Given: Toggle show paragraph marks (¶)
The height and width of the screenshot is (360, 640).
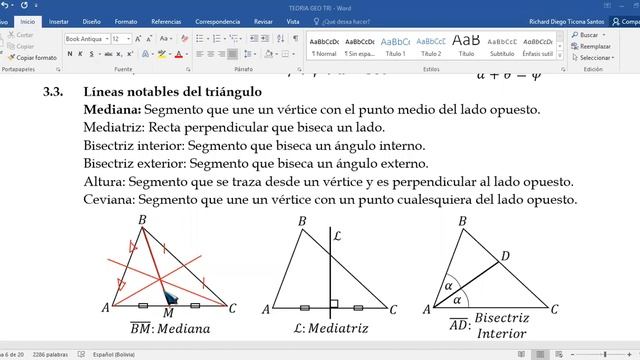Looking at the screenshot, I should tap(296, 39).
